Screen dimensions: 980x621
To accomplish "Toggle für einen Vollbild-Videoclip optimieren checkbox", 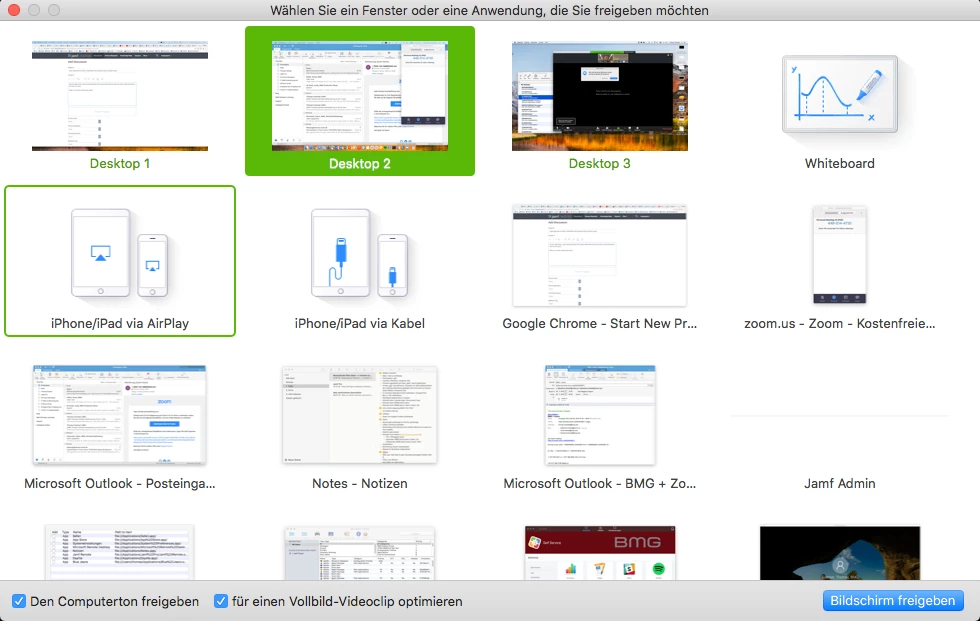I will click(221, 601).
